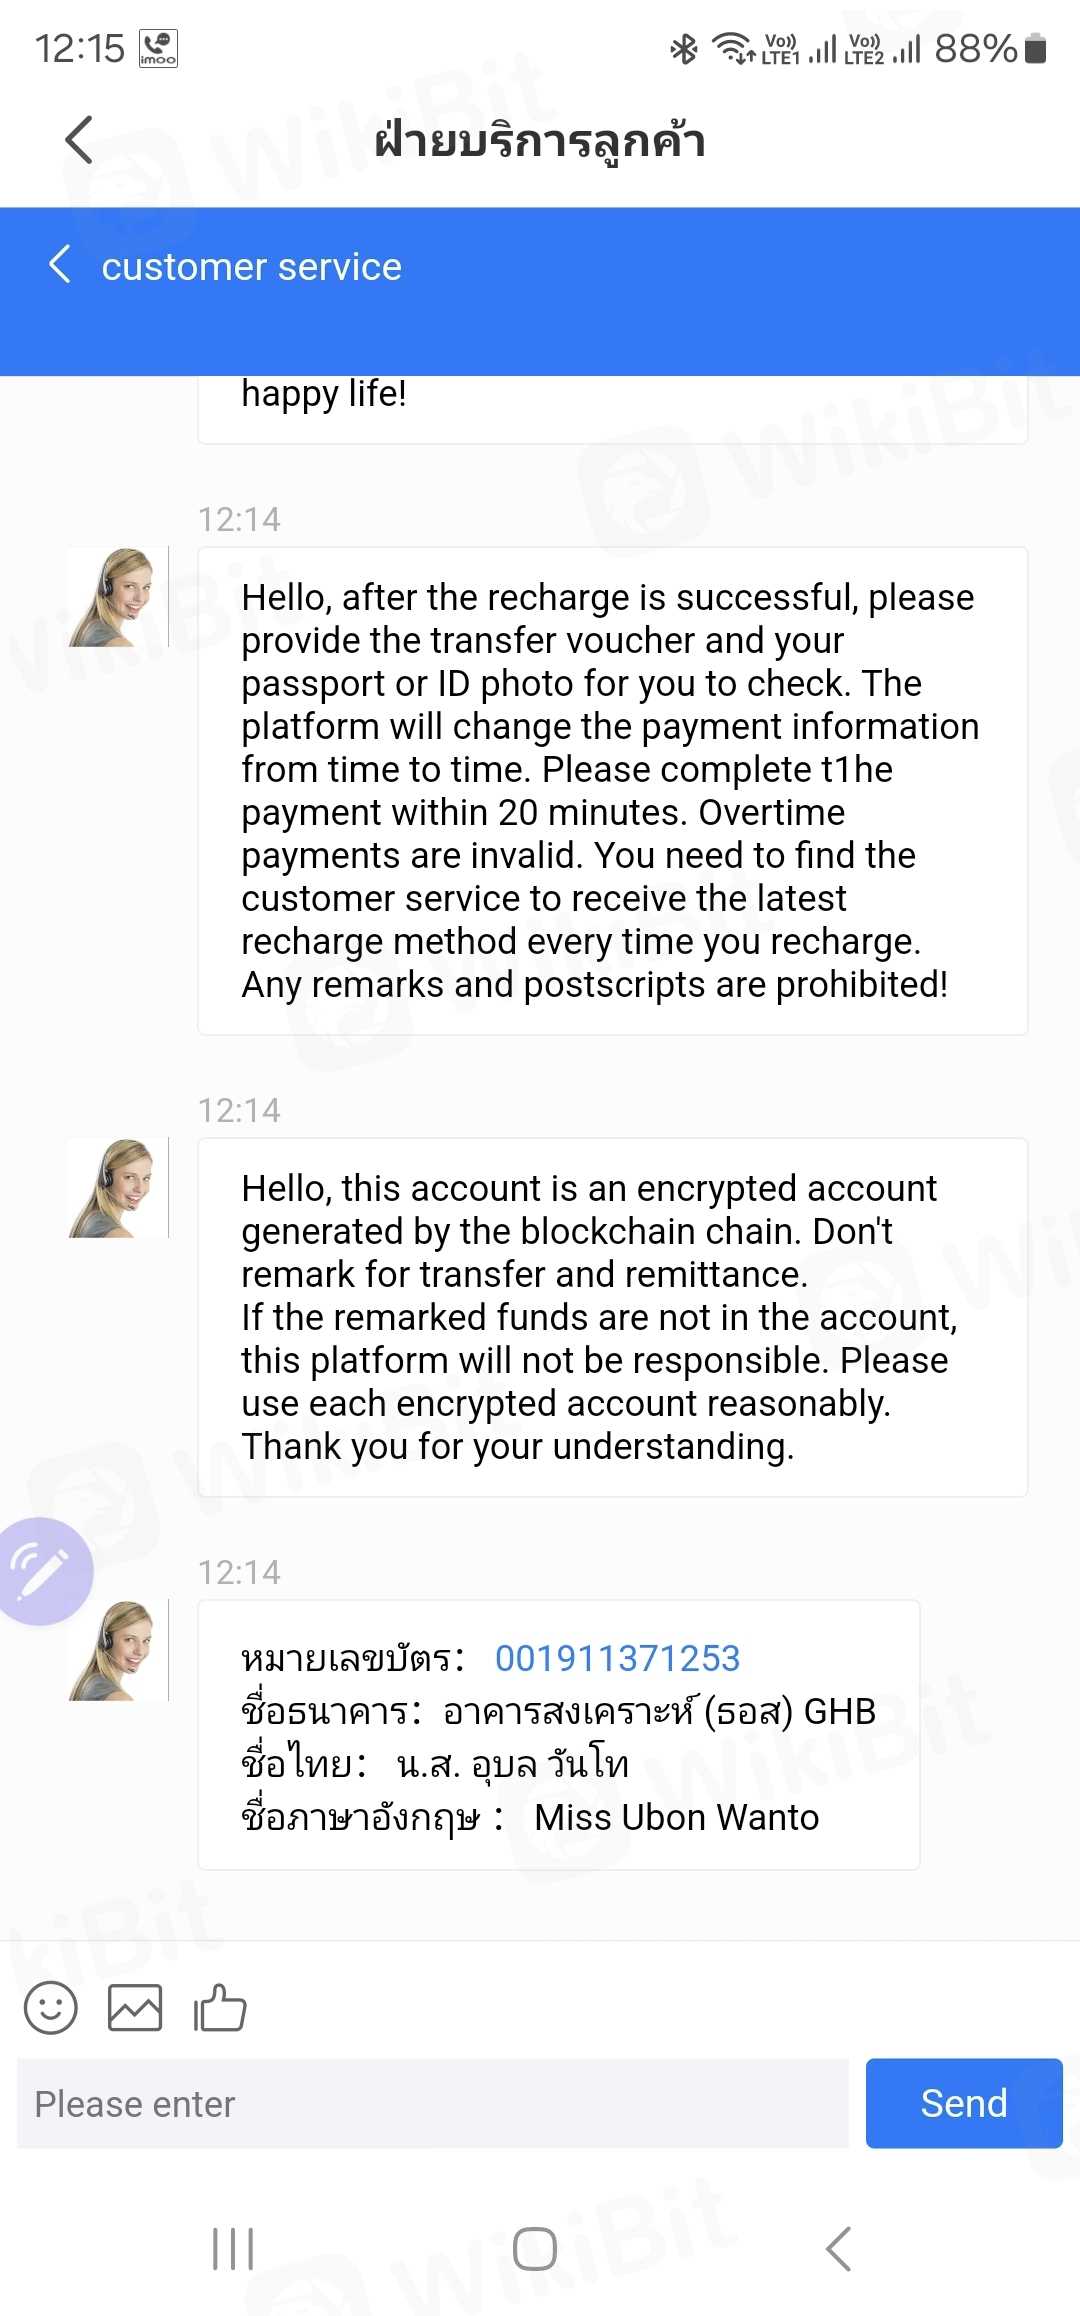The width and height of the screenshot is (1080, 2316).
Task: Tap the back chevron next to customer service
Action: pos(60,265)
